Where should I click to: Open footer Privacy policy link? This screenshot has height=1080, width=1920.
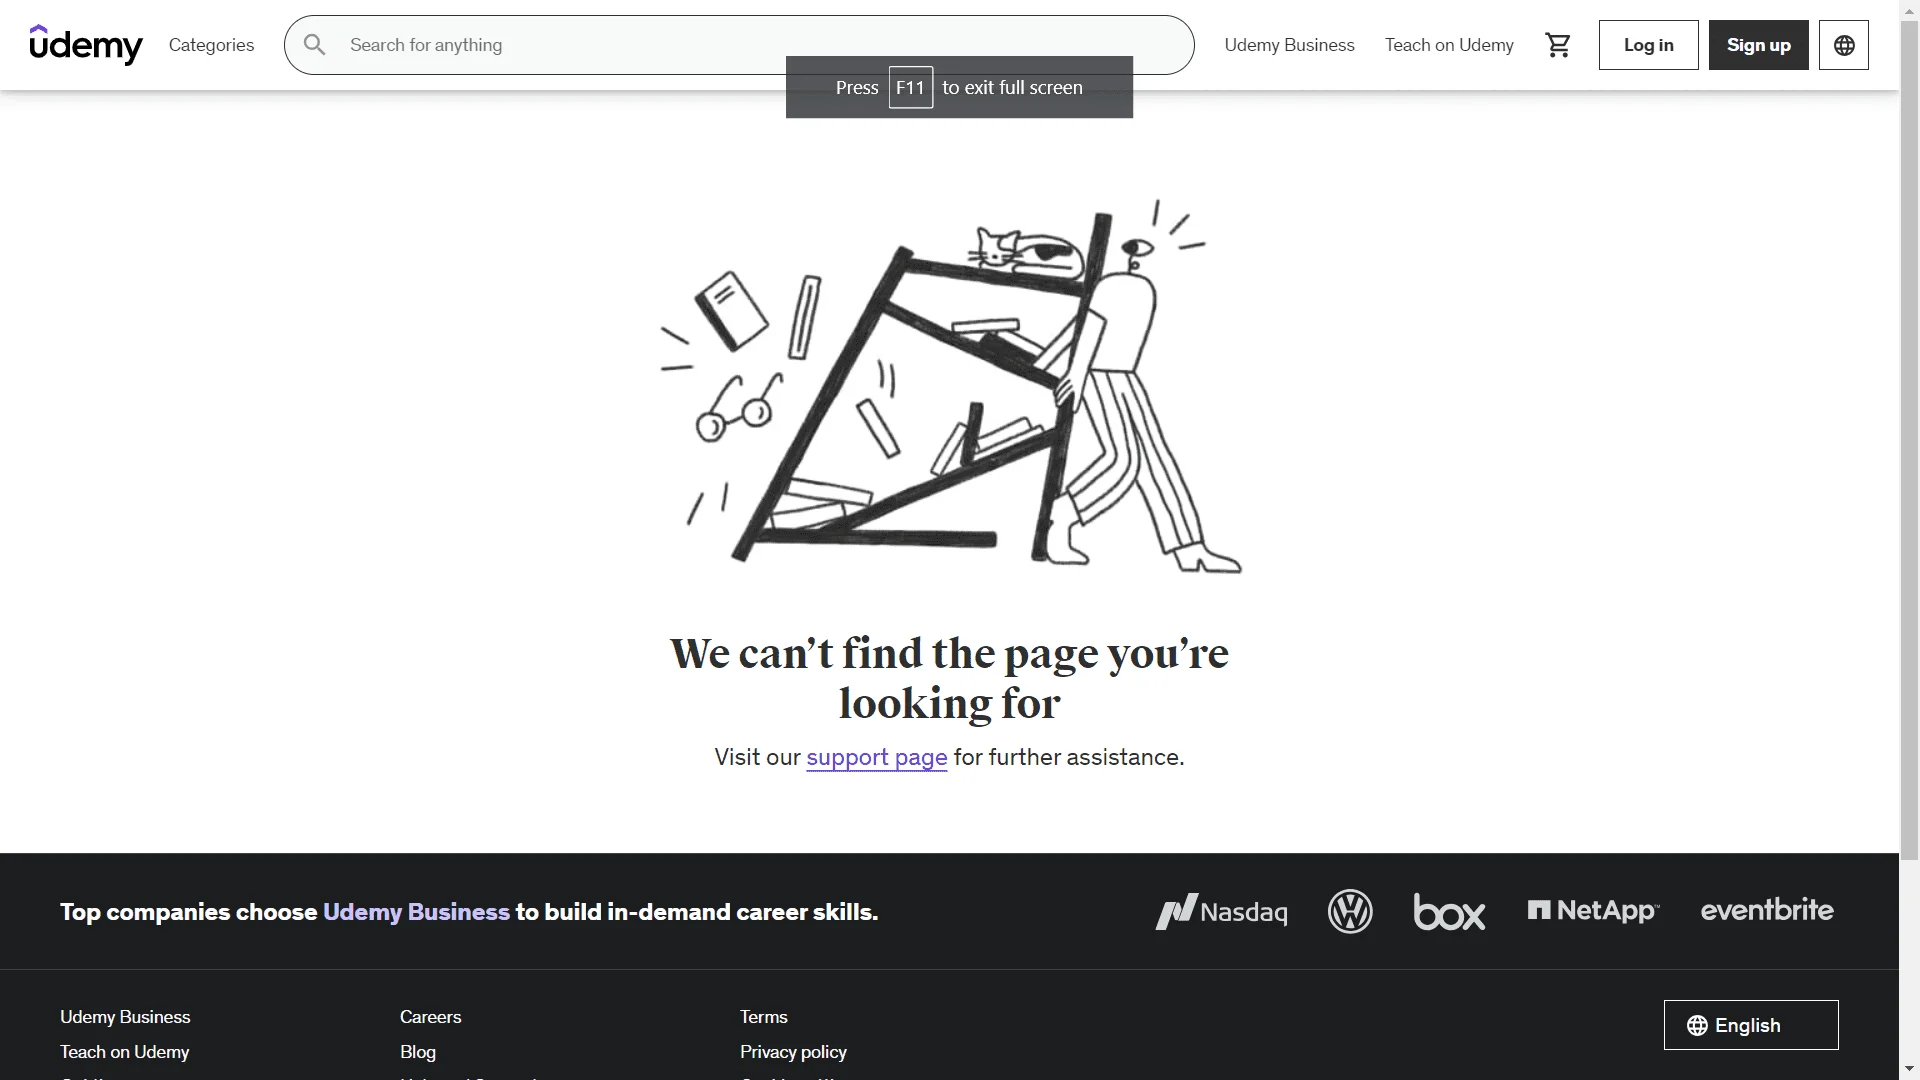pyautogui.click(x=793, y=1052)
